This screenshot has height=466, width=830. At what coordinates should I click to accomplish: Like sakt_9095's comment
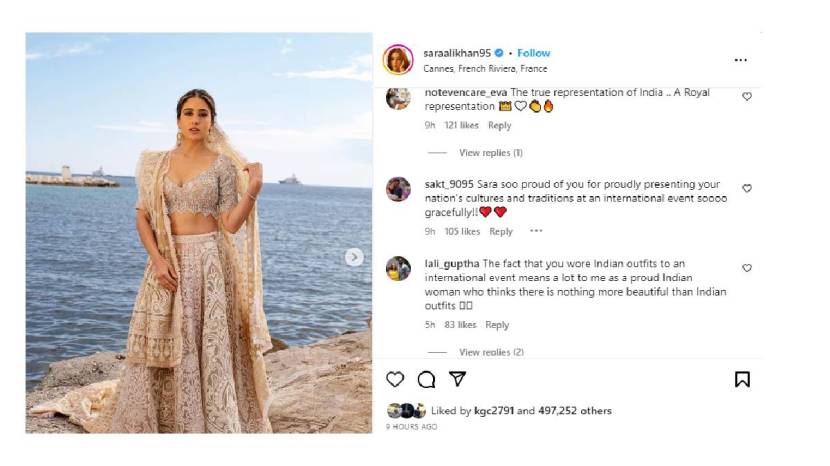tap(747, 188)
